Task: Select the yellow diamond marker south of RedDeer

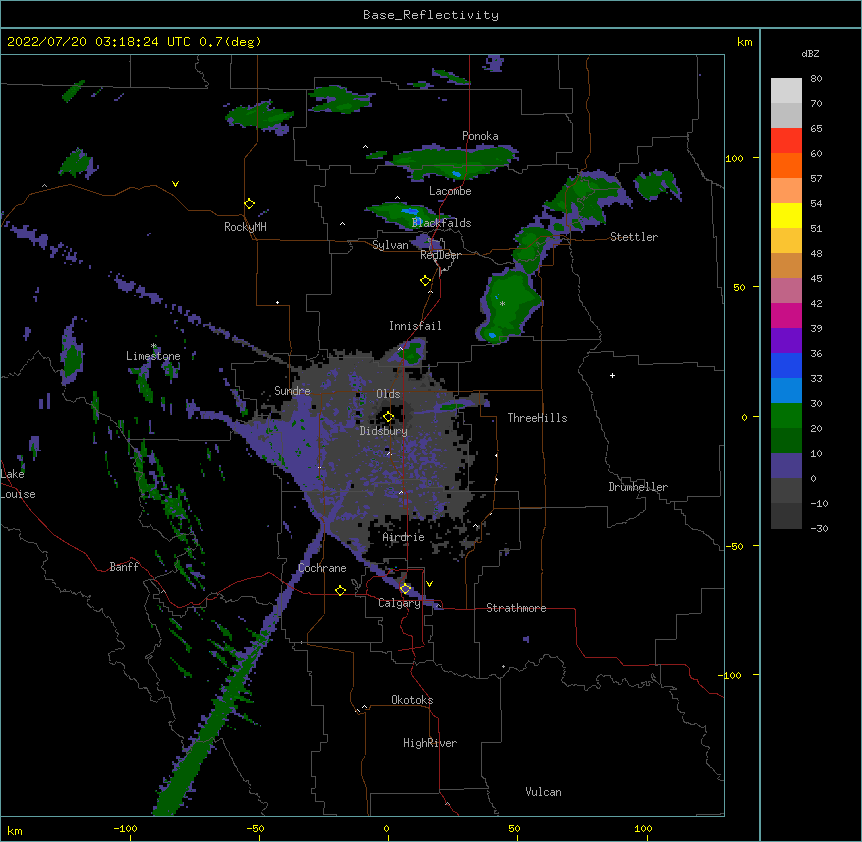Action: (425, 281)
